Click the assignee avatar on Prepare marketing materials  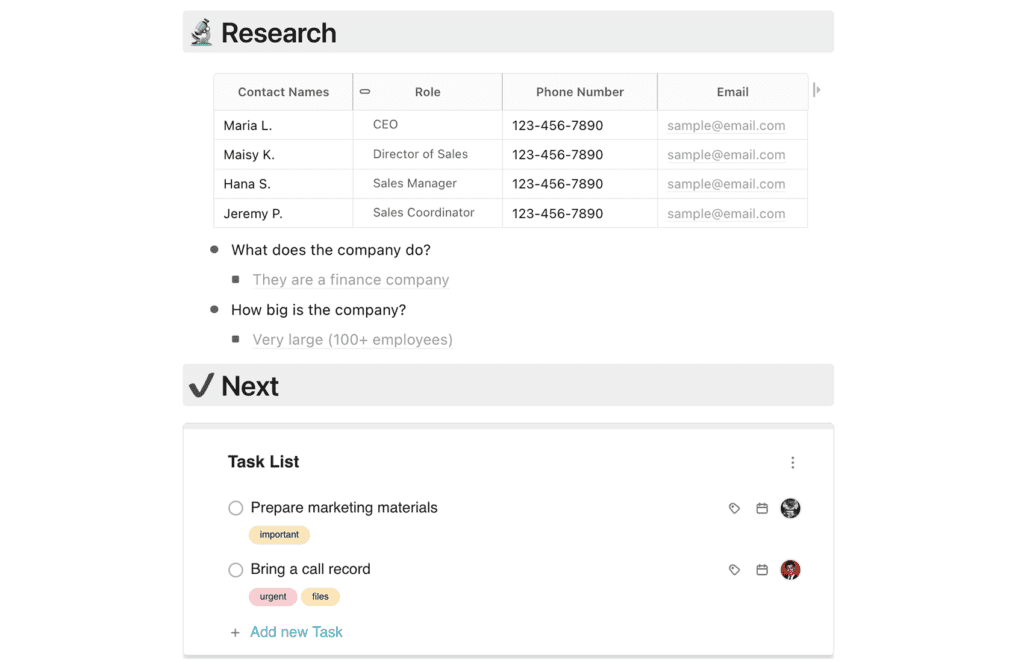[790, 508]
